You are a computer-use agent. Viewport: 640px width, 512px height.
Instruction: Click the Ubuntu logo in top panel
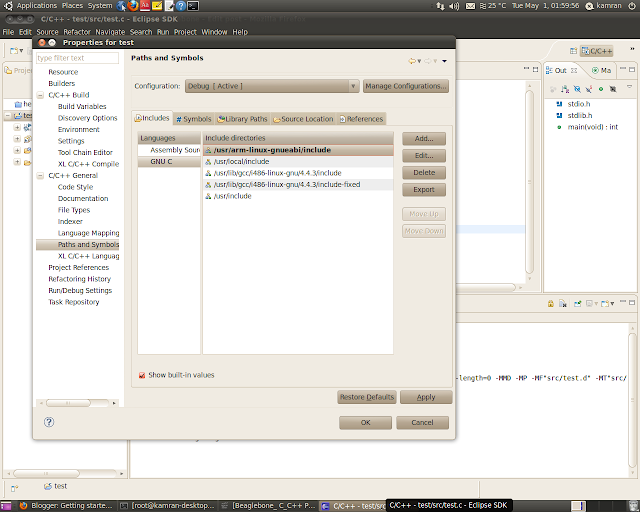[x=8, y=6]
